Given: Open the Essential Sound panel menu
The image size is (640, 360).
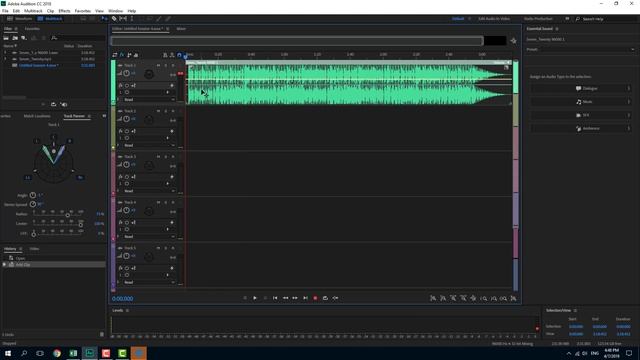Looking at the screenshot, I should pos(557,29).
